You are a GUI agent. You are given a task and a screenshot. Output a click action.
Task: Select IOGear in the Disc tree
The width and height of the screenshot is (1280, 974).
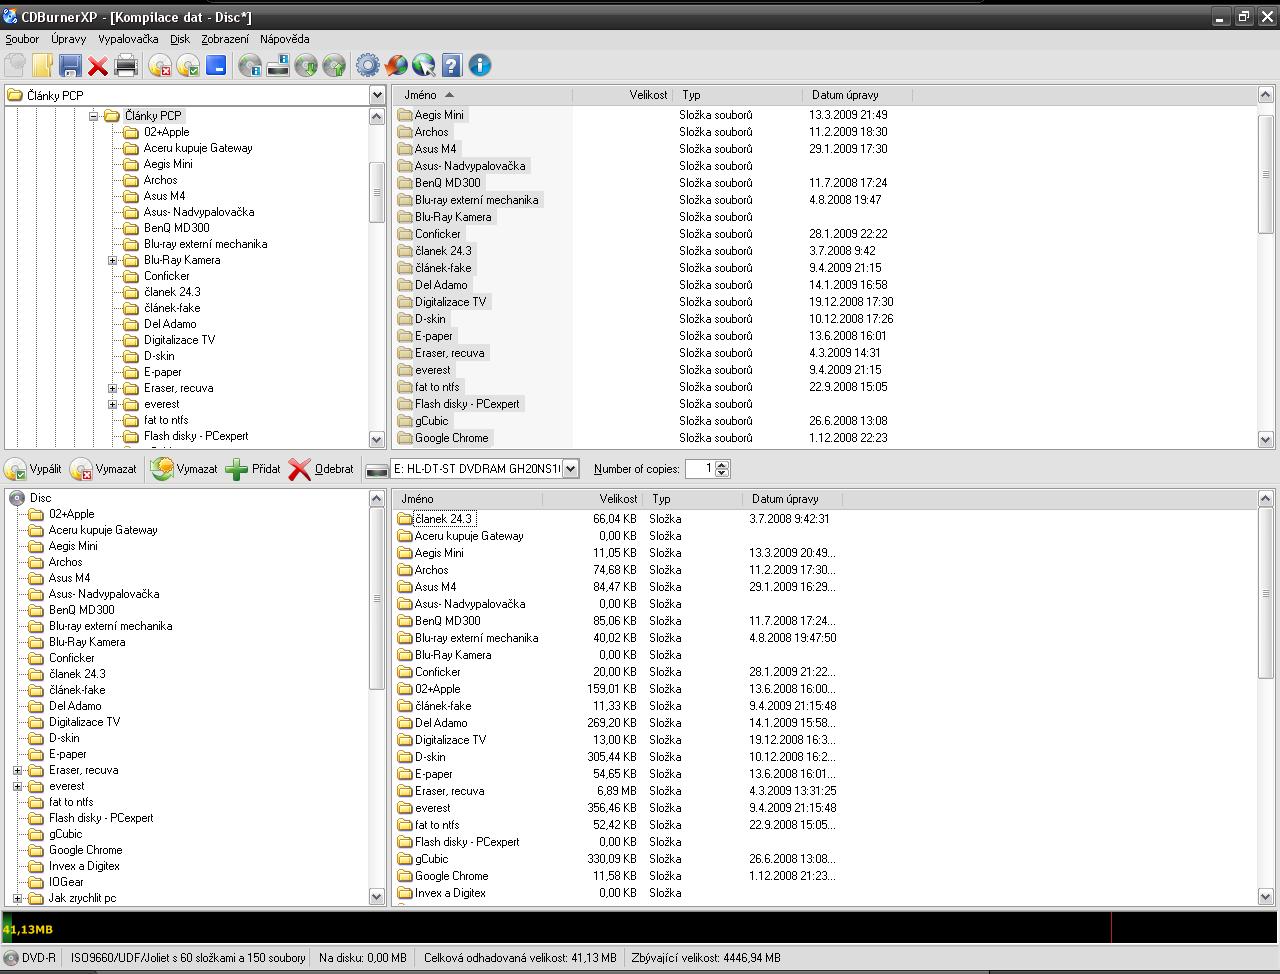(66, 882)
